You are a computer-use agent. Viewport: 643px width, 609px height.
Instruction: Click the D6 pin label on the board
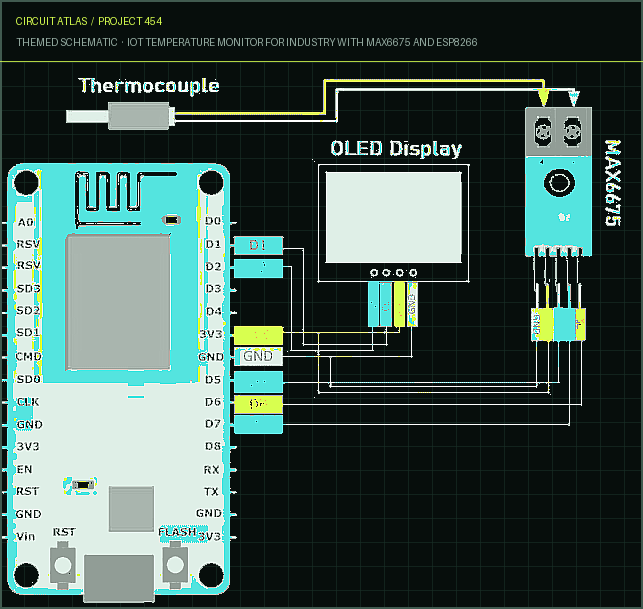(x=213, y=402)
